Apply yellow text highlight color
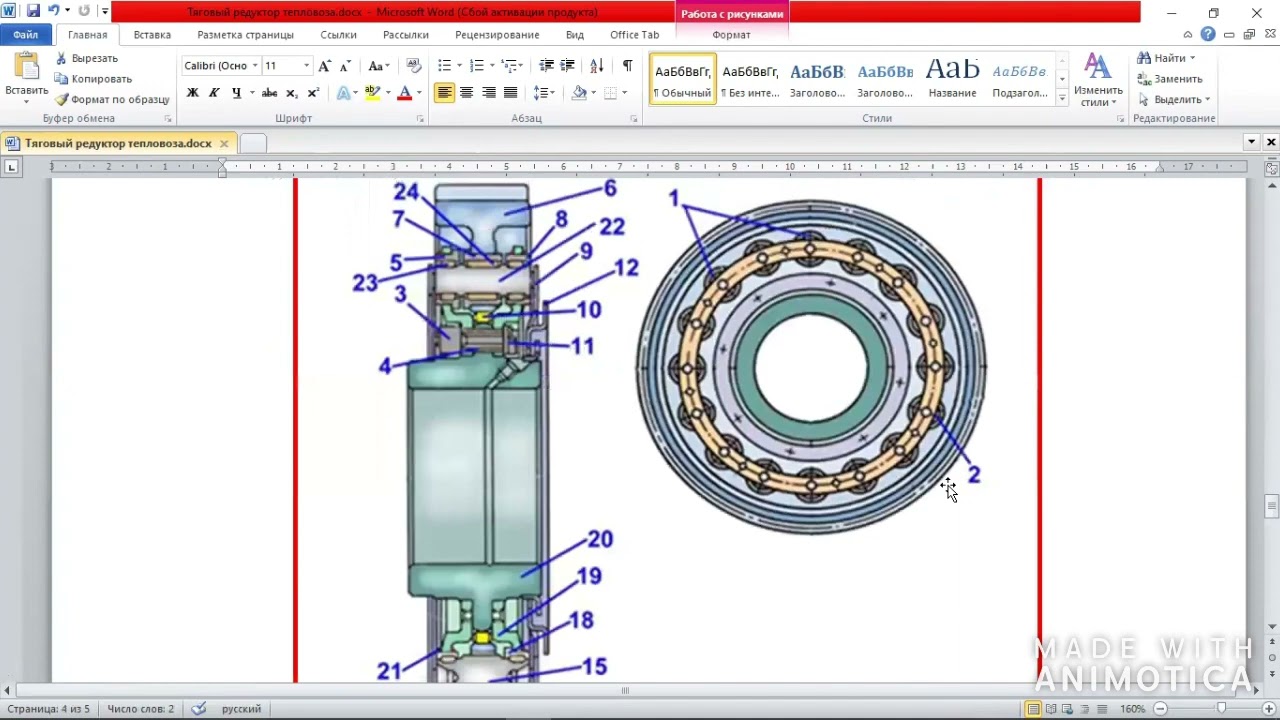This screenshot has height=720, width=1280. [372, 93]
